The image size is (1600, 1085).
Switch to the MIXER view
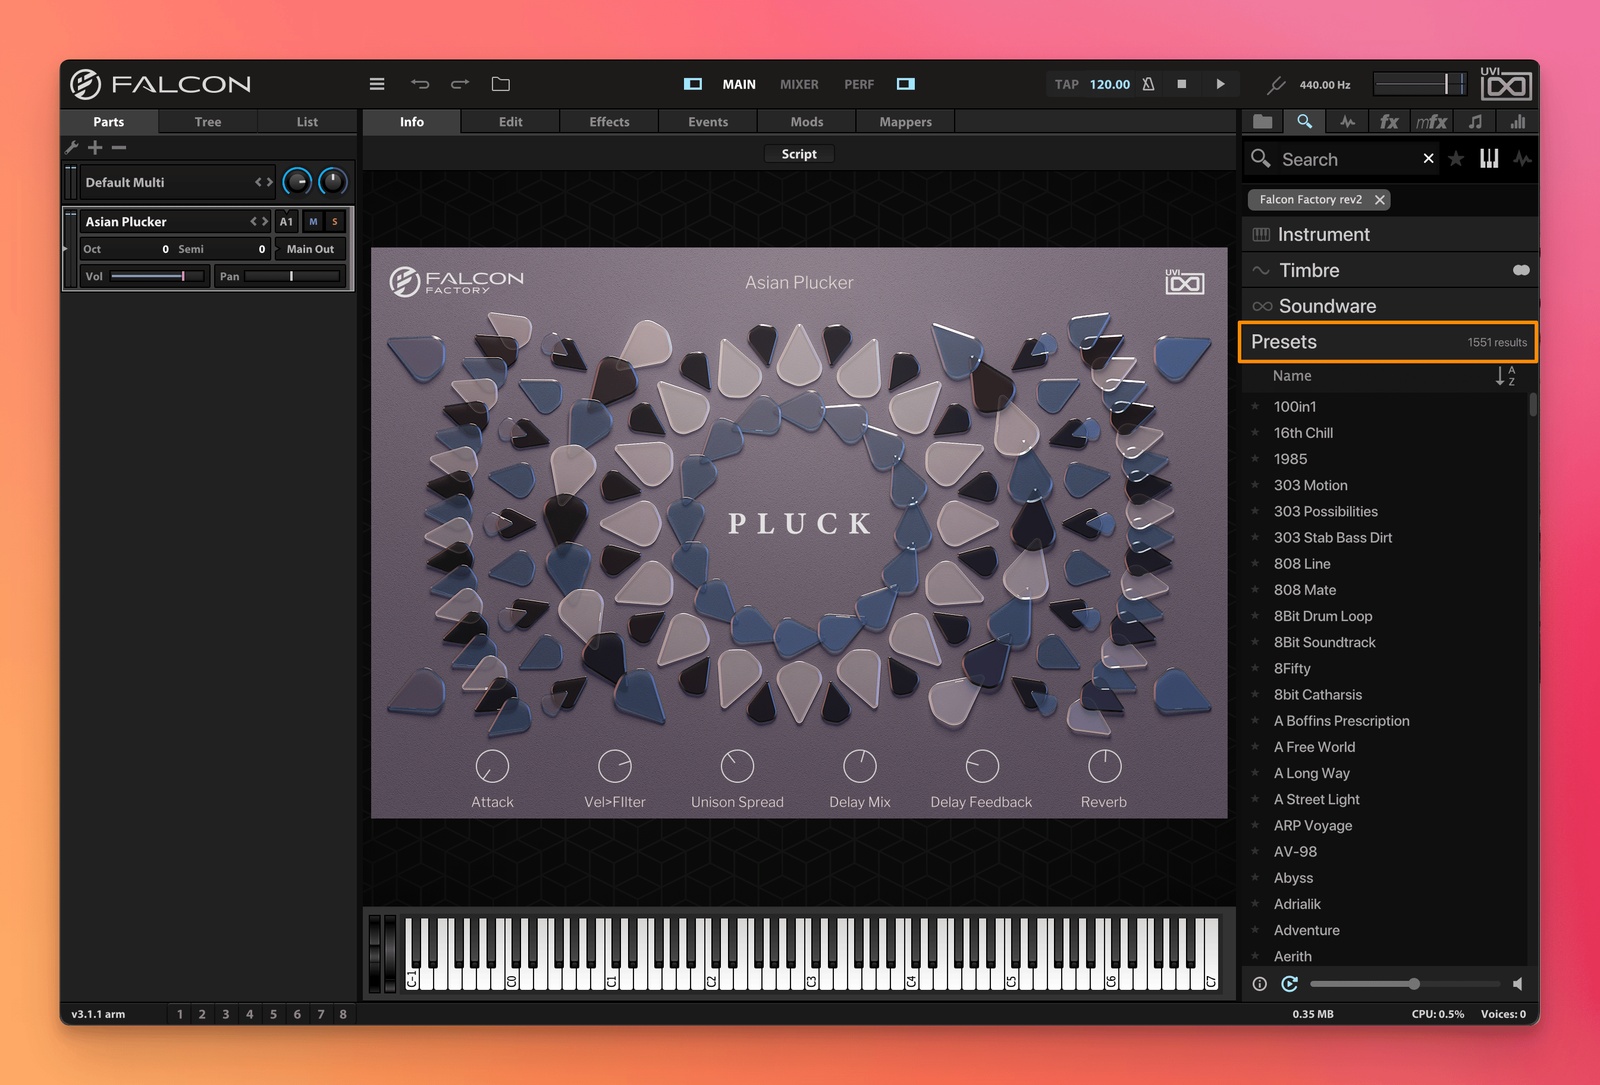tap(799, 84)
